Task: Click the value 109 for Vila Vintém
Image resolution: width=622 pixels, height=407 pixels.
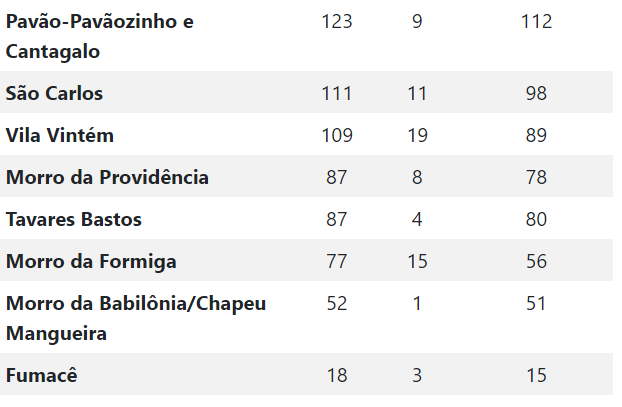Action: (x=337, y=135)
